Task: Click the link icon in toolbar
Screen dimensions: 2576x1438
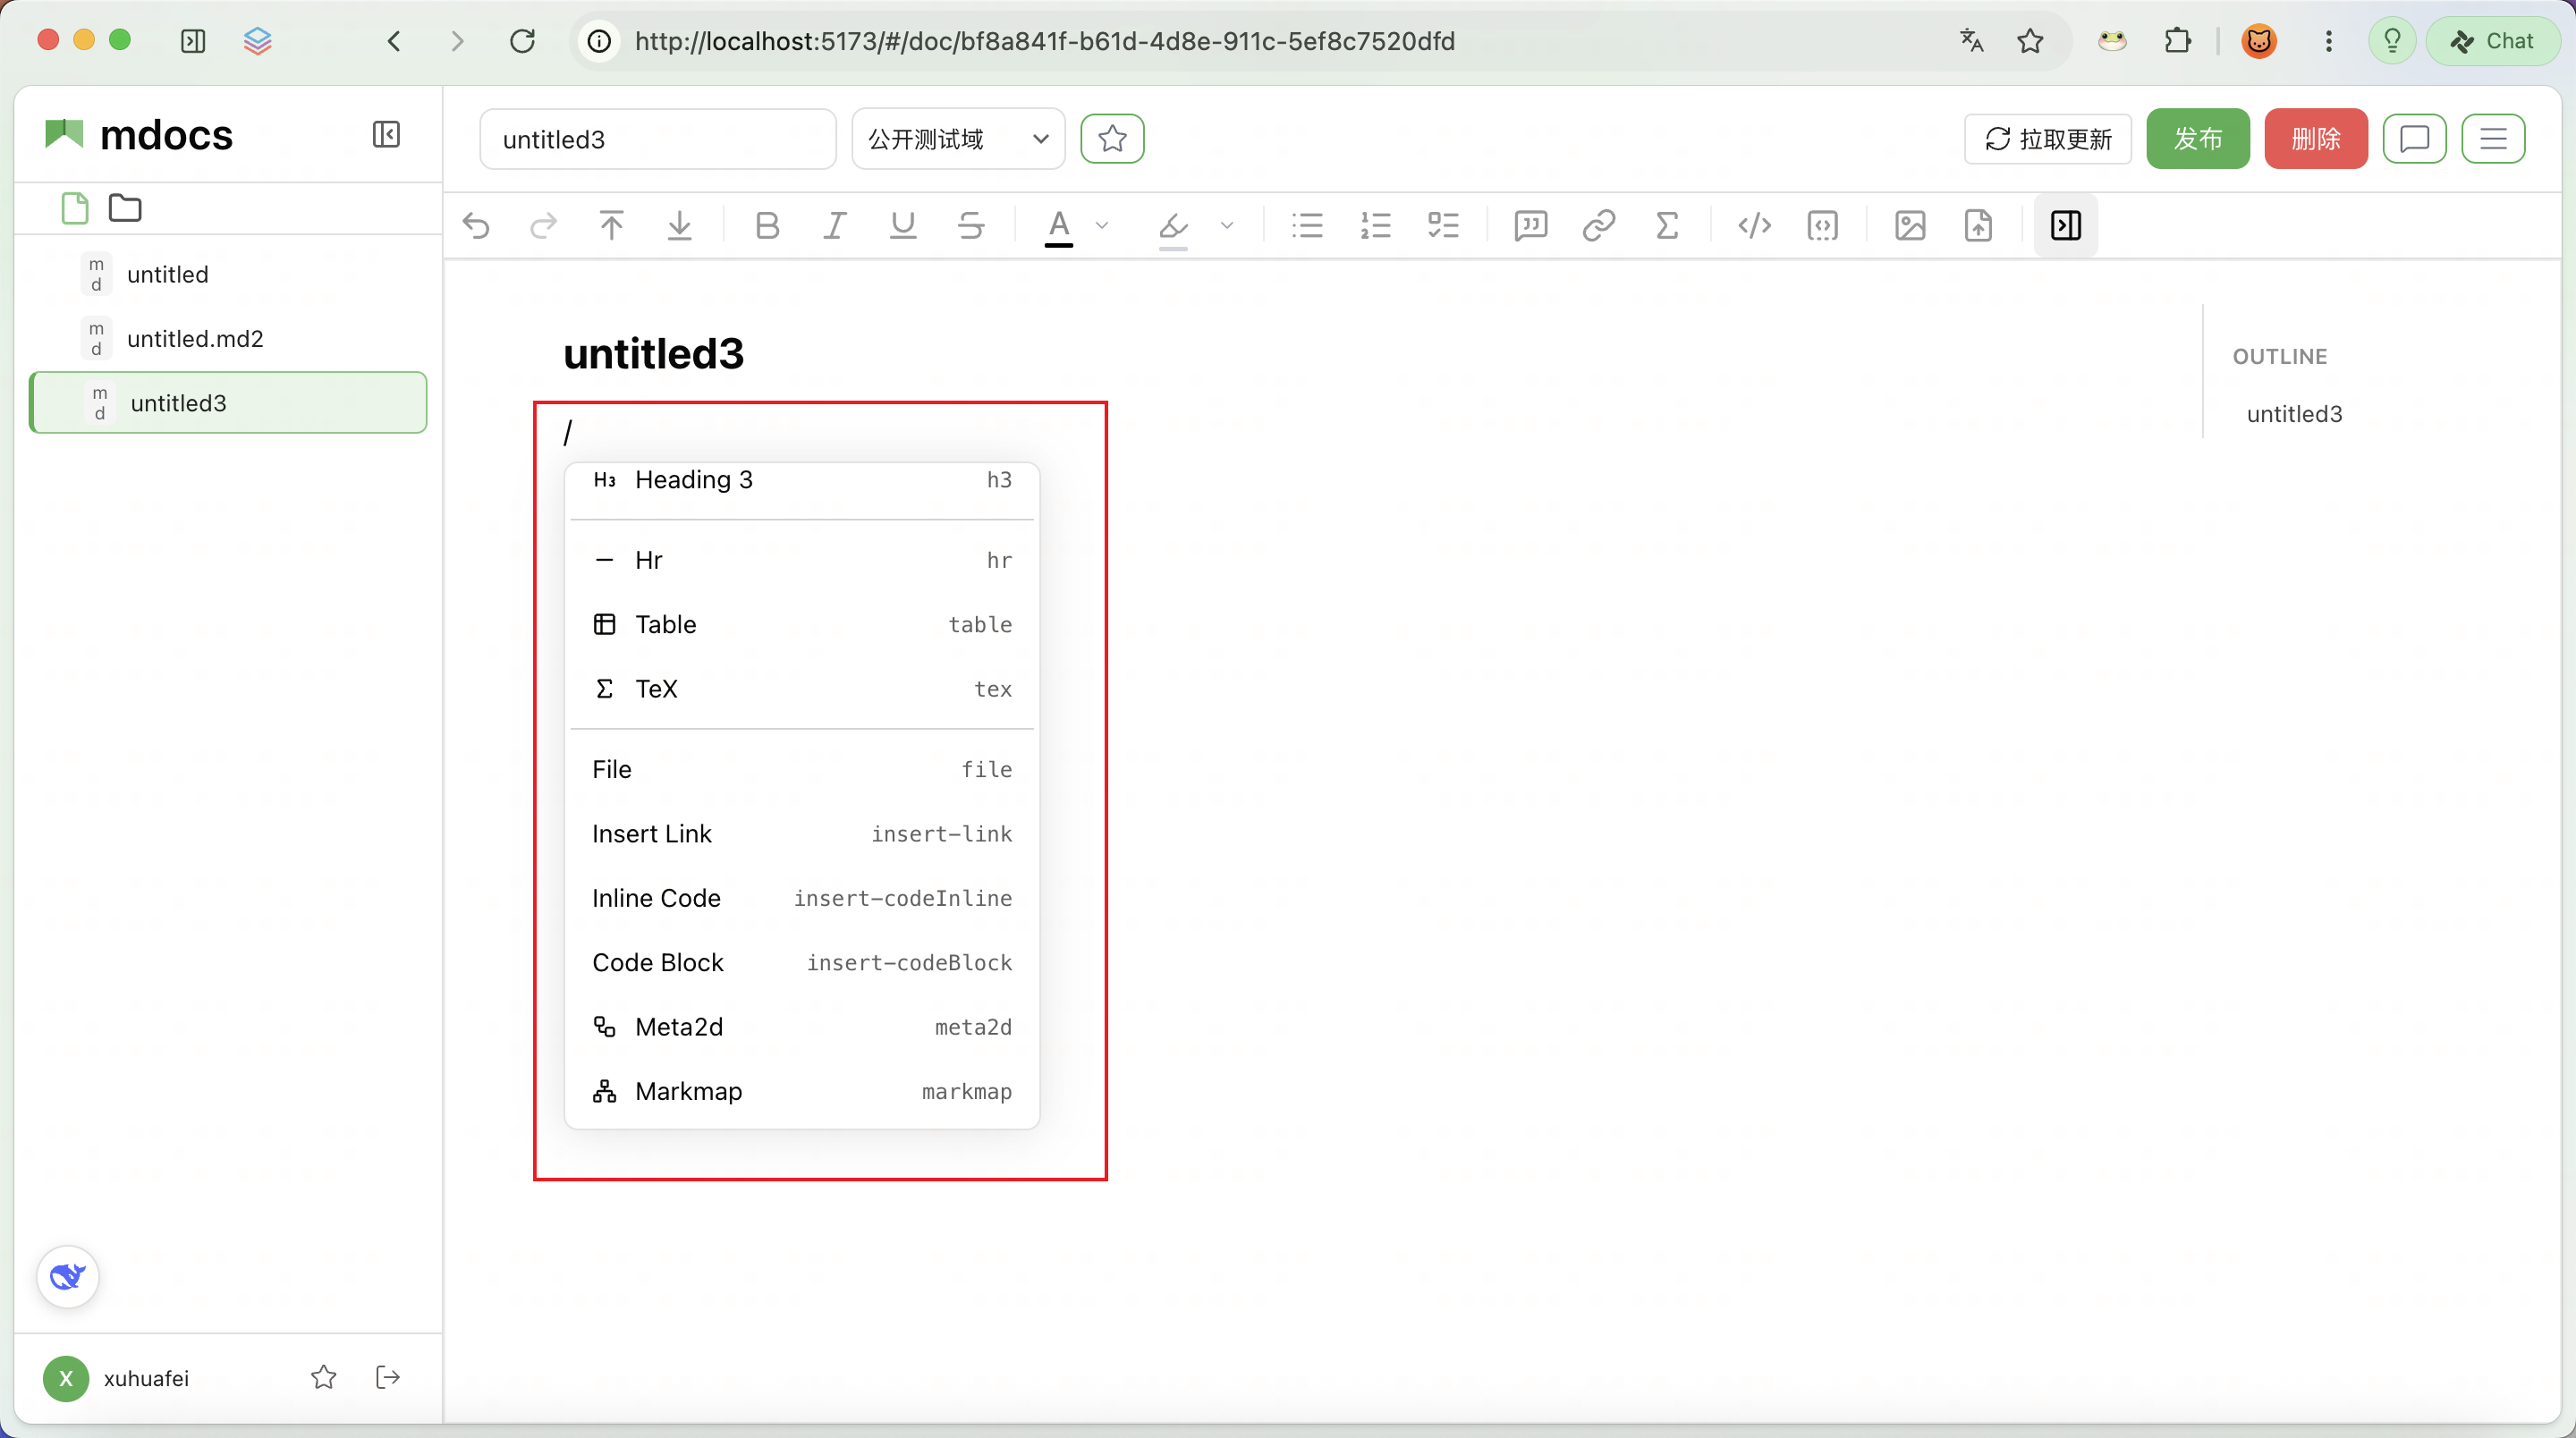Action: coord(1598,226)
